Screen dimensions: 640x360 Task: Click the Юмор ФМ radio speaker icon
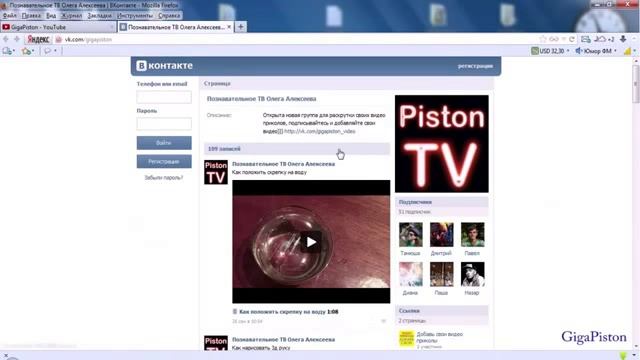[x=578, y=51]
